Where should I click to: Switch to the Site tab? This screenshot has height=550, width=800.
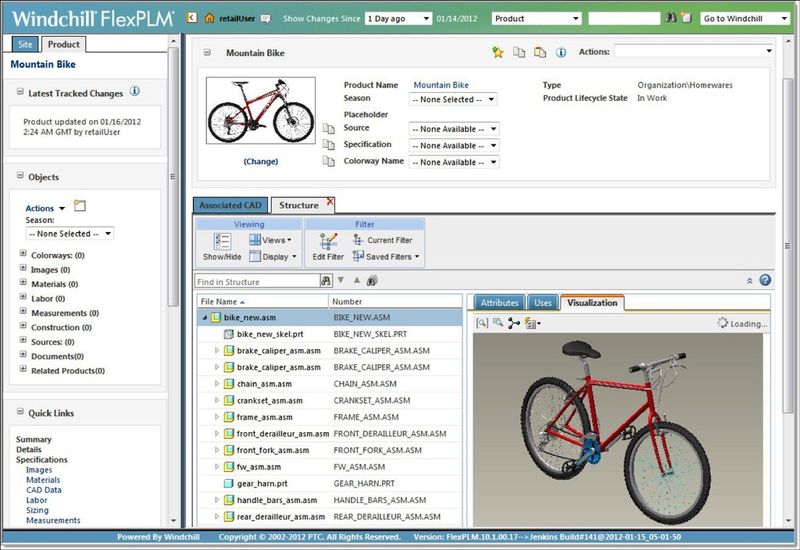[25, 44]
